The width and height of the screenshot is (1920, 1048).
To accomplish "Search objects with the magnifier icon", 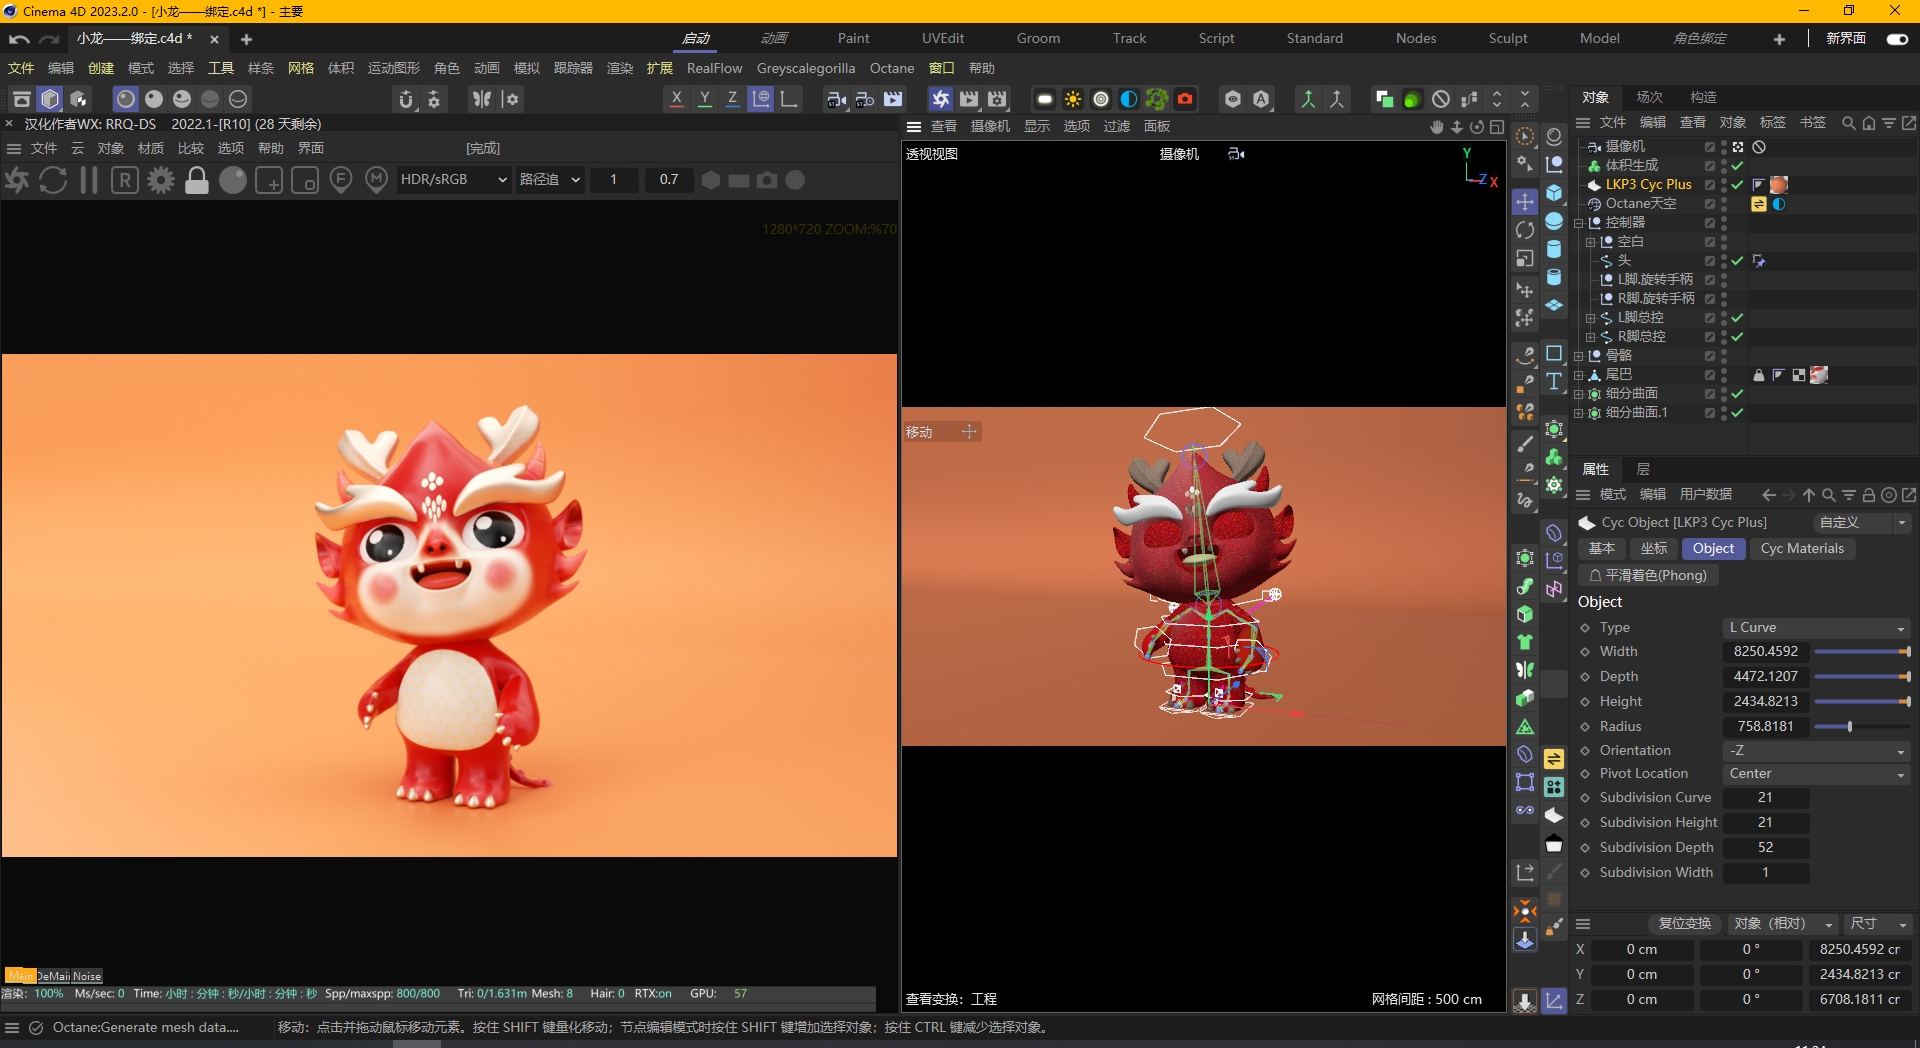I will pos(1848,123).
